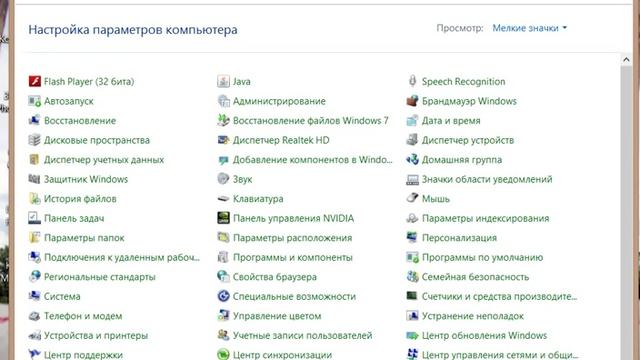Click the Устройства и принтеры icon

point(35,336)
